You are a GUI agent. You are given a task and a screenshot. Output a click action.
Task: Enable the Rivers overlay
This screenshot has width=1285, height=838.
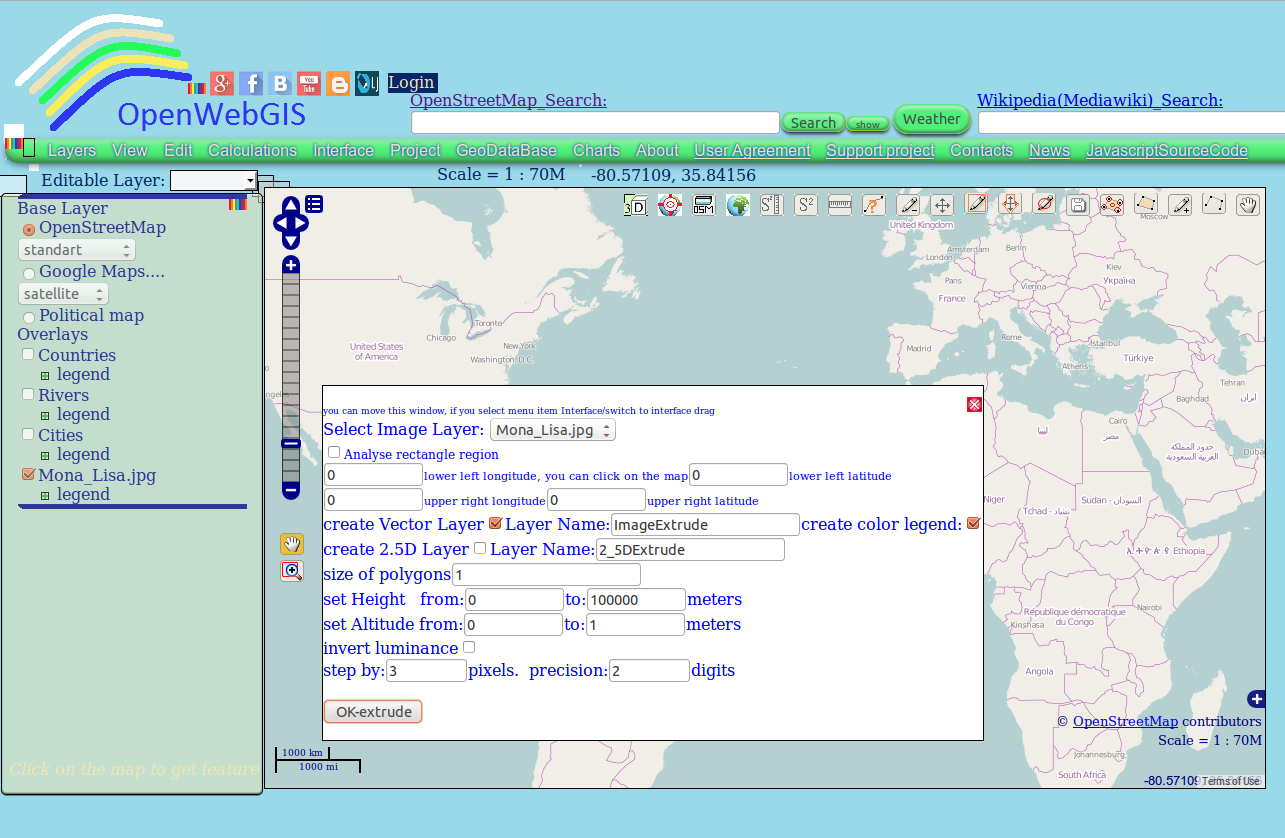(x=28, y=395)
